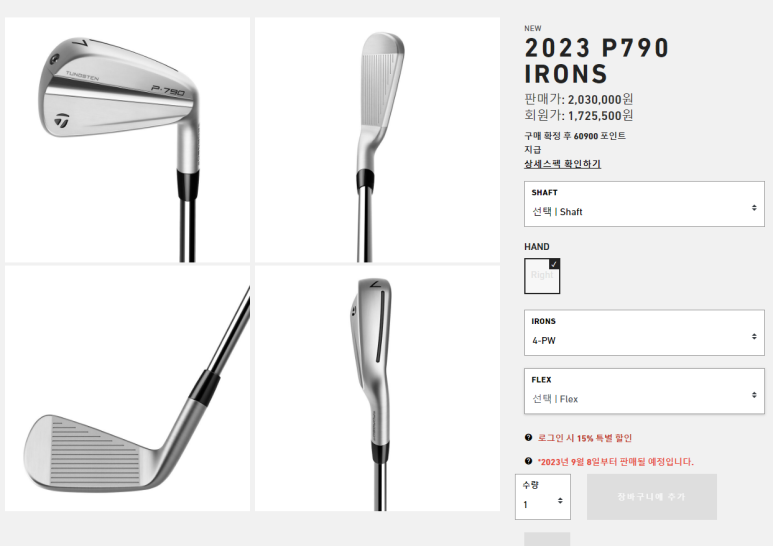773x546 pixels.
Task: Change the 수량 quantity stepper
Action: tap(543, 497)
